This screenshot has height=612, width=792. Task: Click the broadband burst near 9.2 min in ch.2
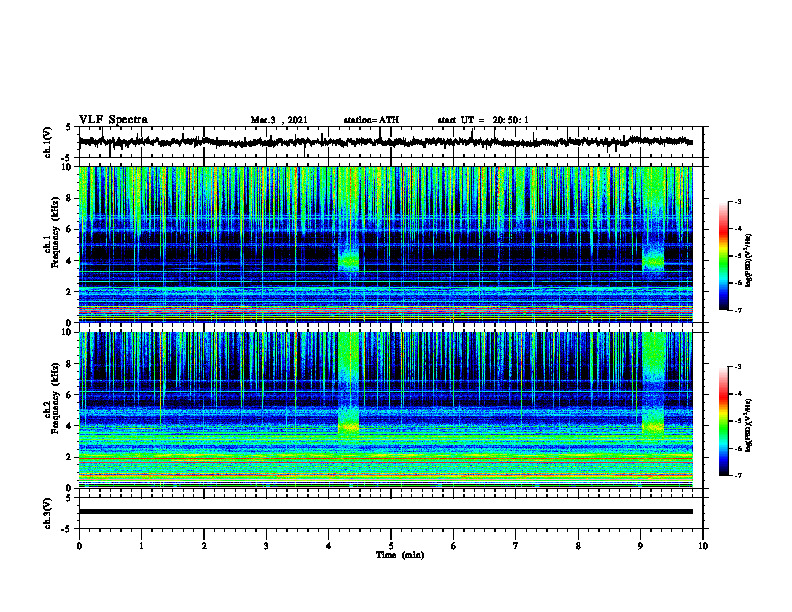click(653, 384)
